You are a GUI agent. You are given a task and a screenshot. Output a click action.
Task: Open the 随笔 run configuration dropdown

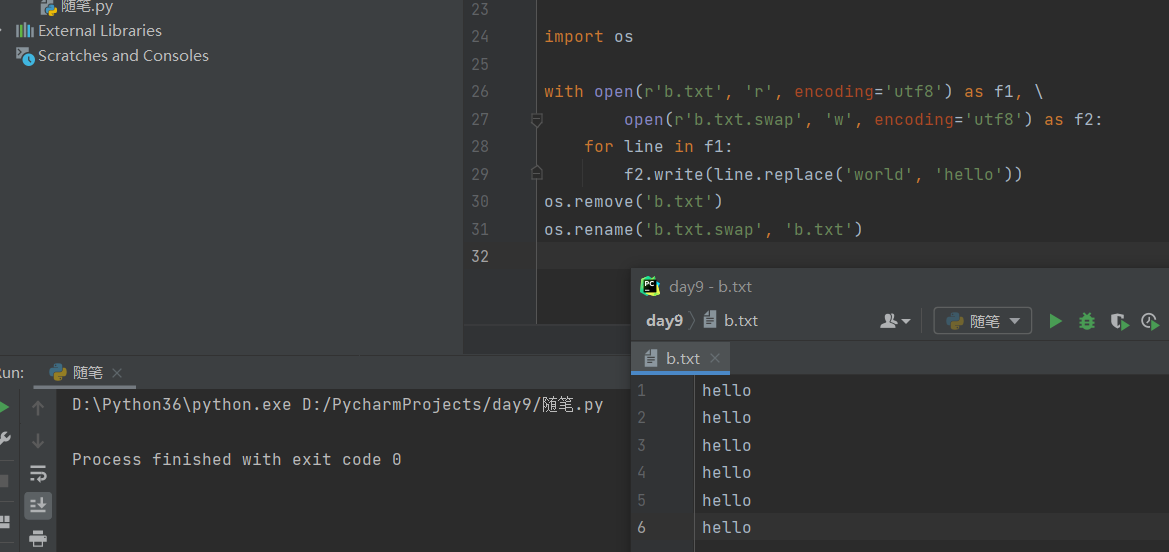983,322
